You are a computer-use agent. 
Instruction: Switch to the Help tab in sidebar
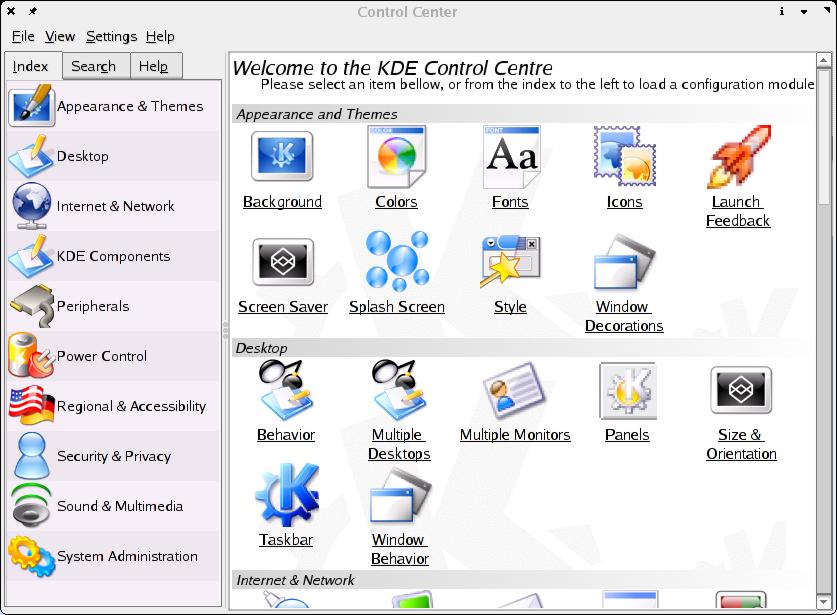pos(155,66)
